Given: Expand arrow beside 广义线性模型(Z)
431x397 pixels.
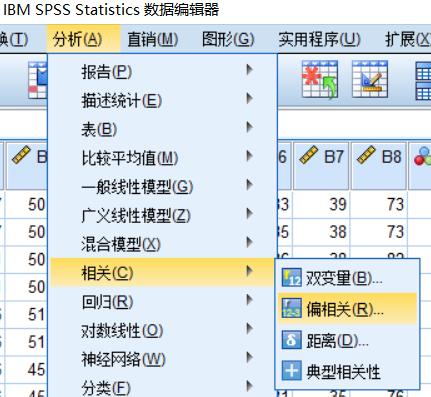Looking at the screenshot, I should click(249, 213).
